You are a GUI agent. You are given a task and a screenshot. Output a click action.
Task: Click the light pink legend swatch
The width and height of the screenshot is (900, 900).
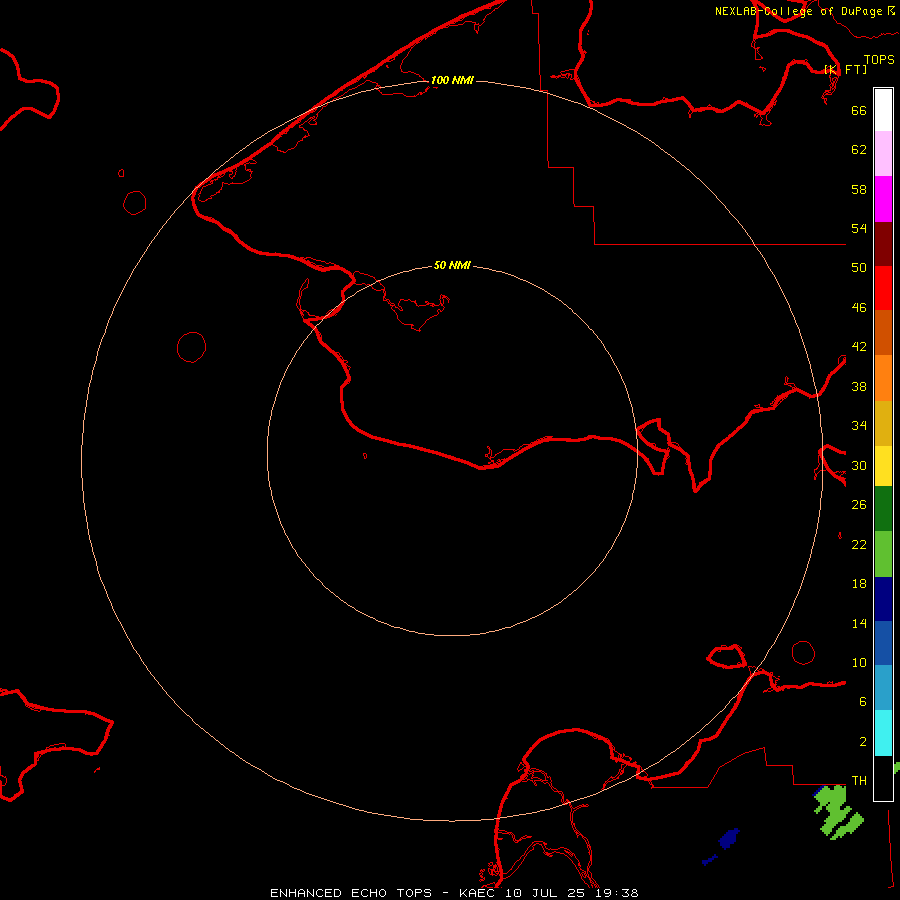coord(883,154)
